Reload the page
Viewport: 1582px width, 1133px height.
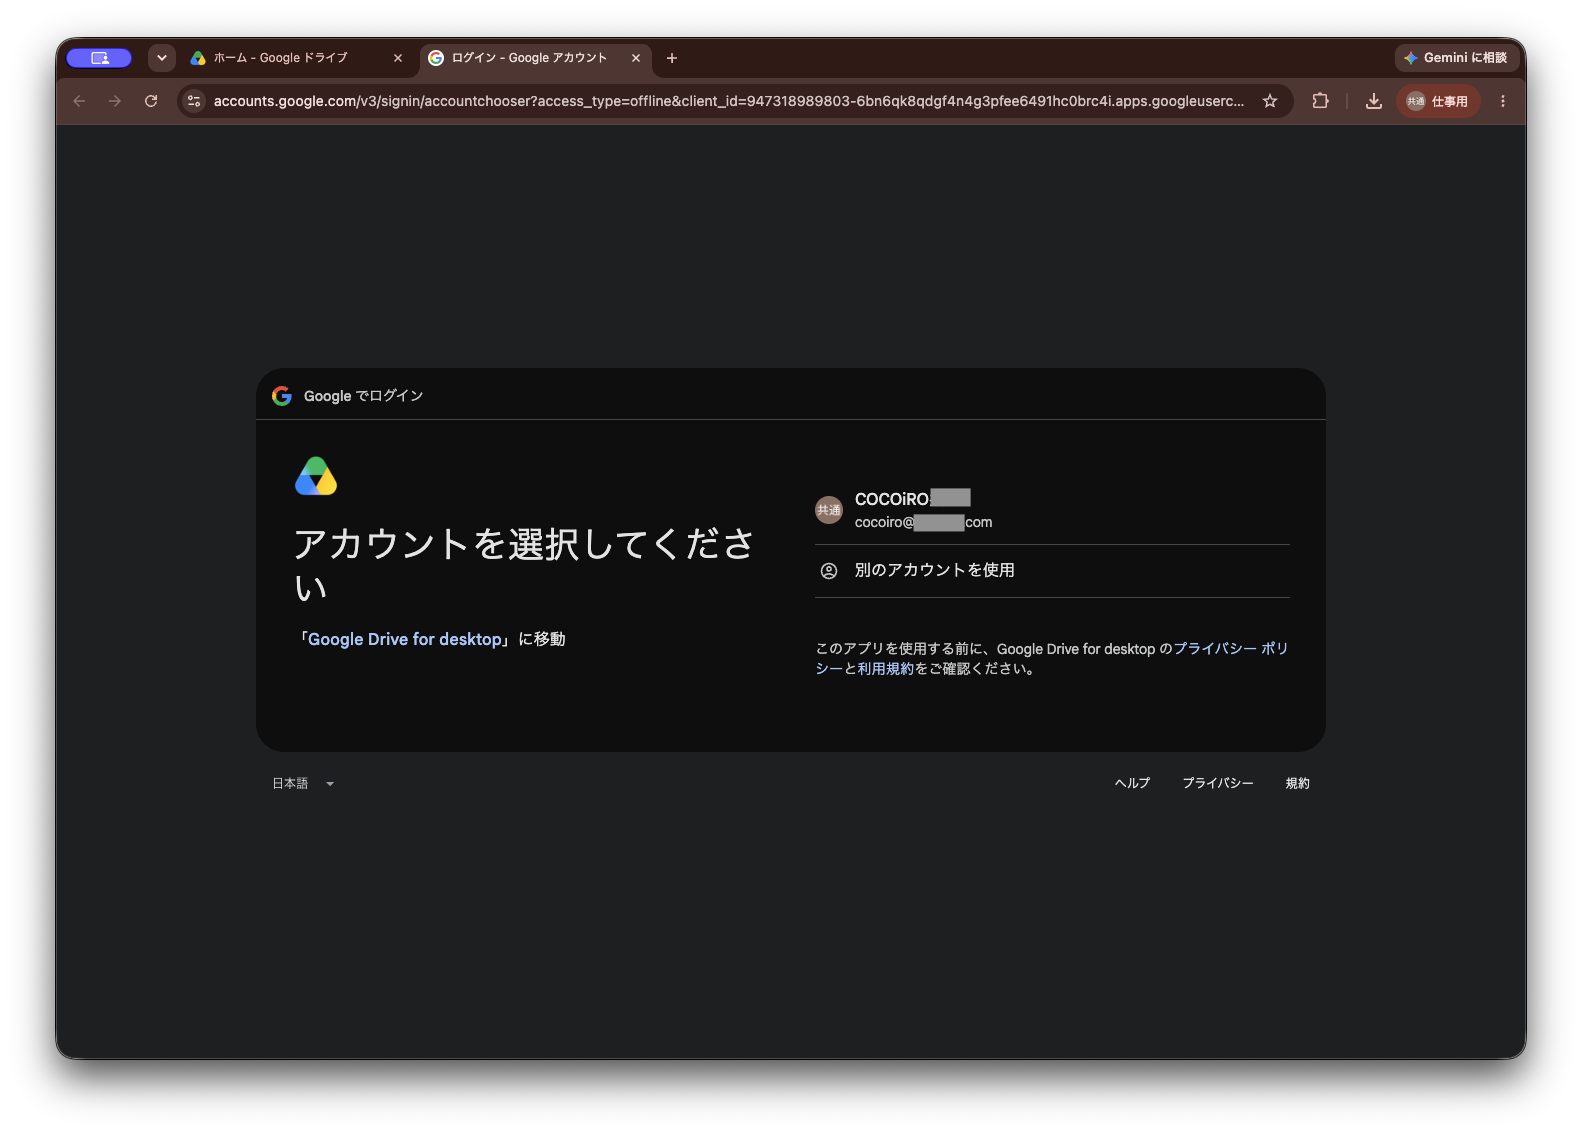[151, 101]
